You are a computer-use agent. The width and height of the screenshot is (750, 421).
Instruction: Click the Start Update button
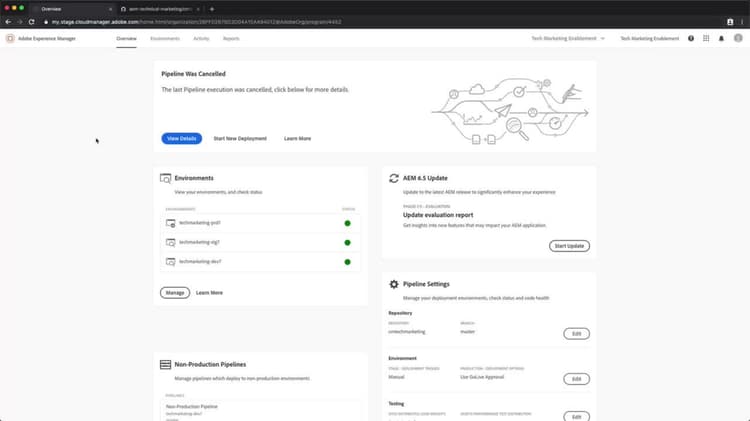(569, 246)
